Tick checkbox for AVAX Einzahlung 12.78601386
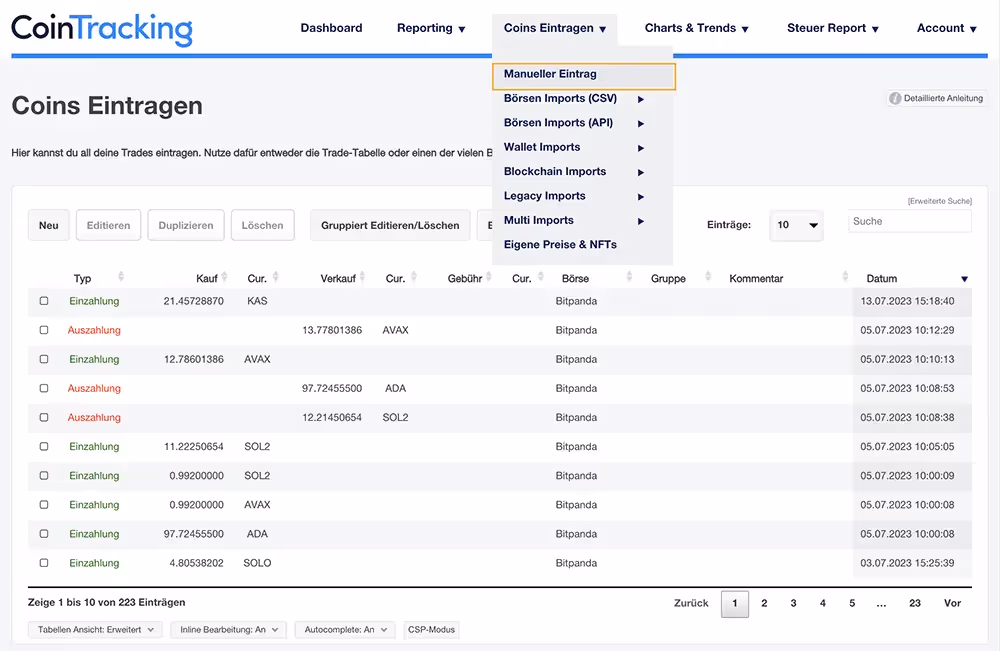The height and width of the screenshot is (651, 1000). [x=44, y=359]
